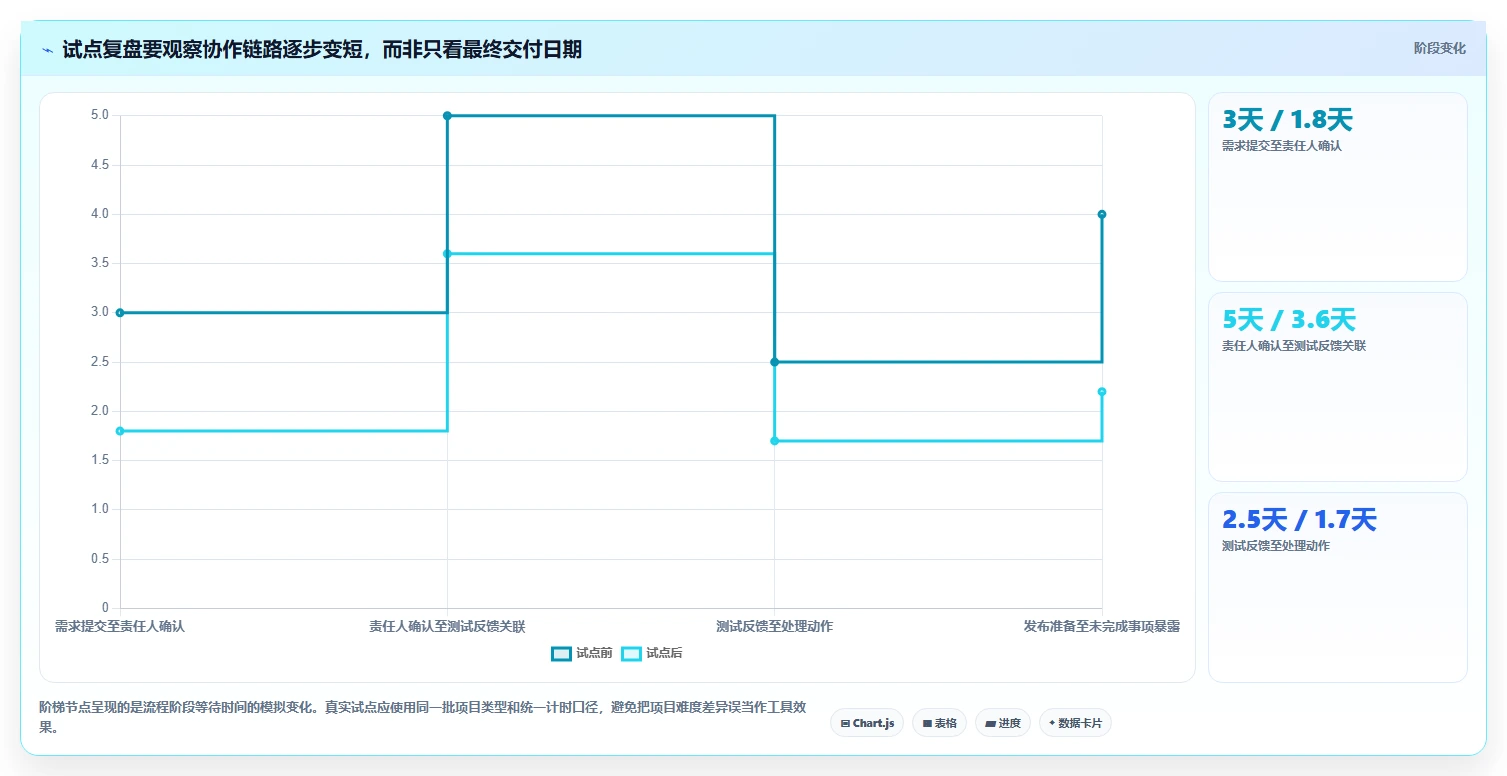Click the 进度 tag pill
This screenshot has width=1507, height=776.
tap(1002, 722)
